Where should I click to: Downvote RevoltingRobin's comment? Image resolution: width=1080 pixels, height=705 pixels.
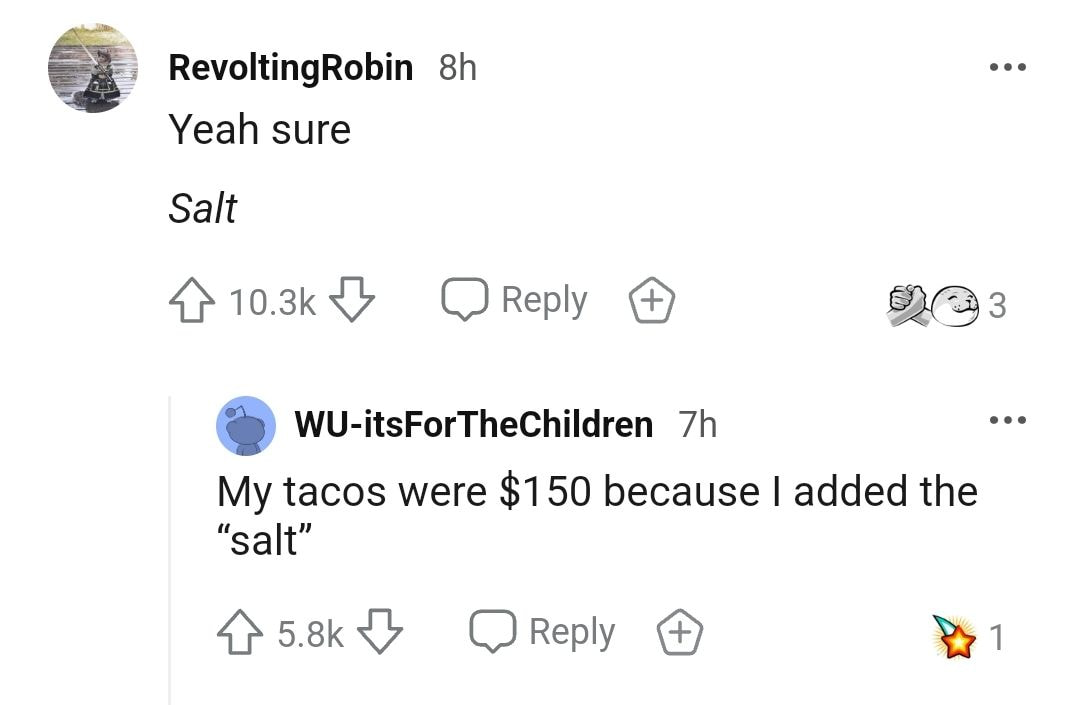coord(351,301)
